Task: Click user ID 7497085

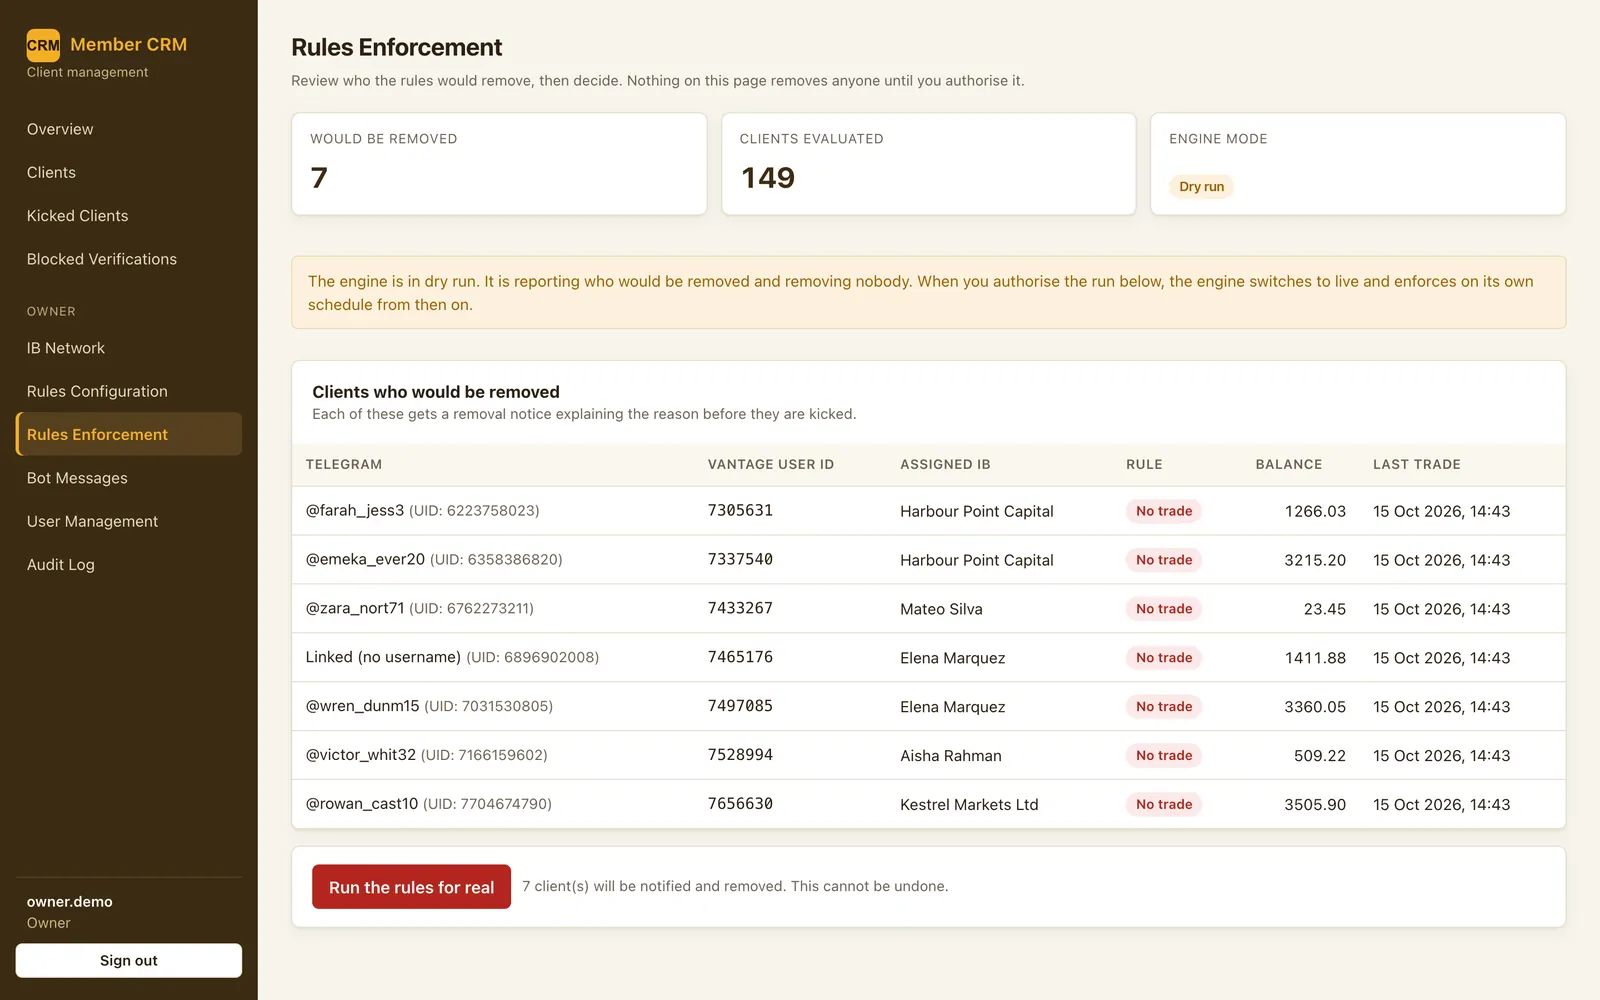Action: tap(740, 706)
